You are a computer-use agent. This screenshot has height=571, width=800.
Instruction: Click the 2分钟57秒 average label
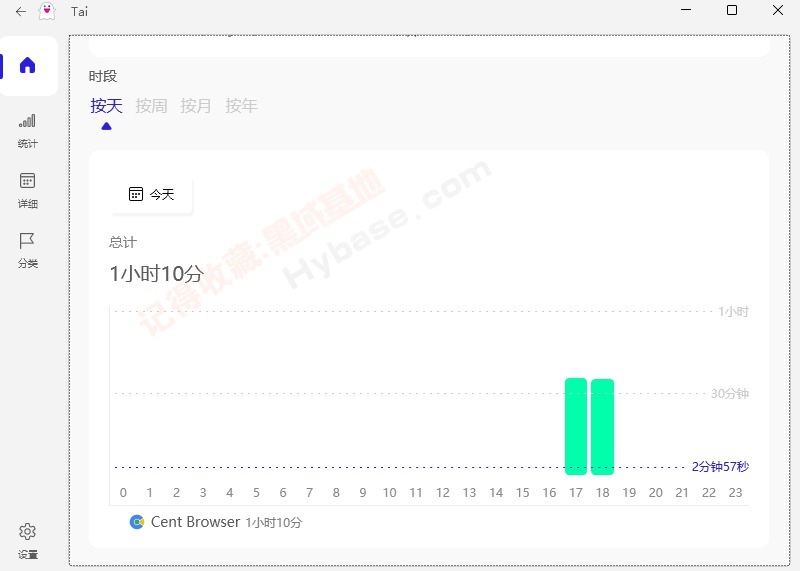pyautogui.click(x=720, y=466)
